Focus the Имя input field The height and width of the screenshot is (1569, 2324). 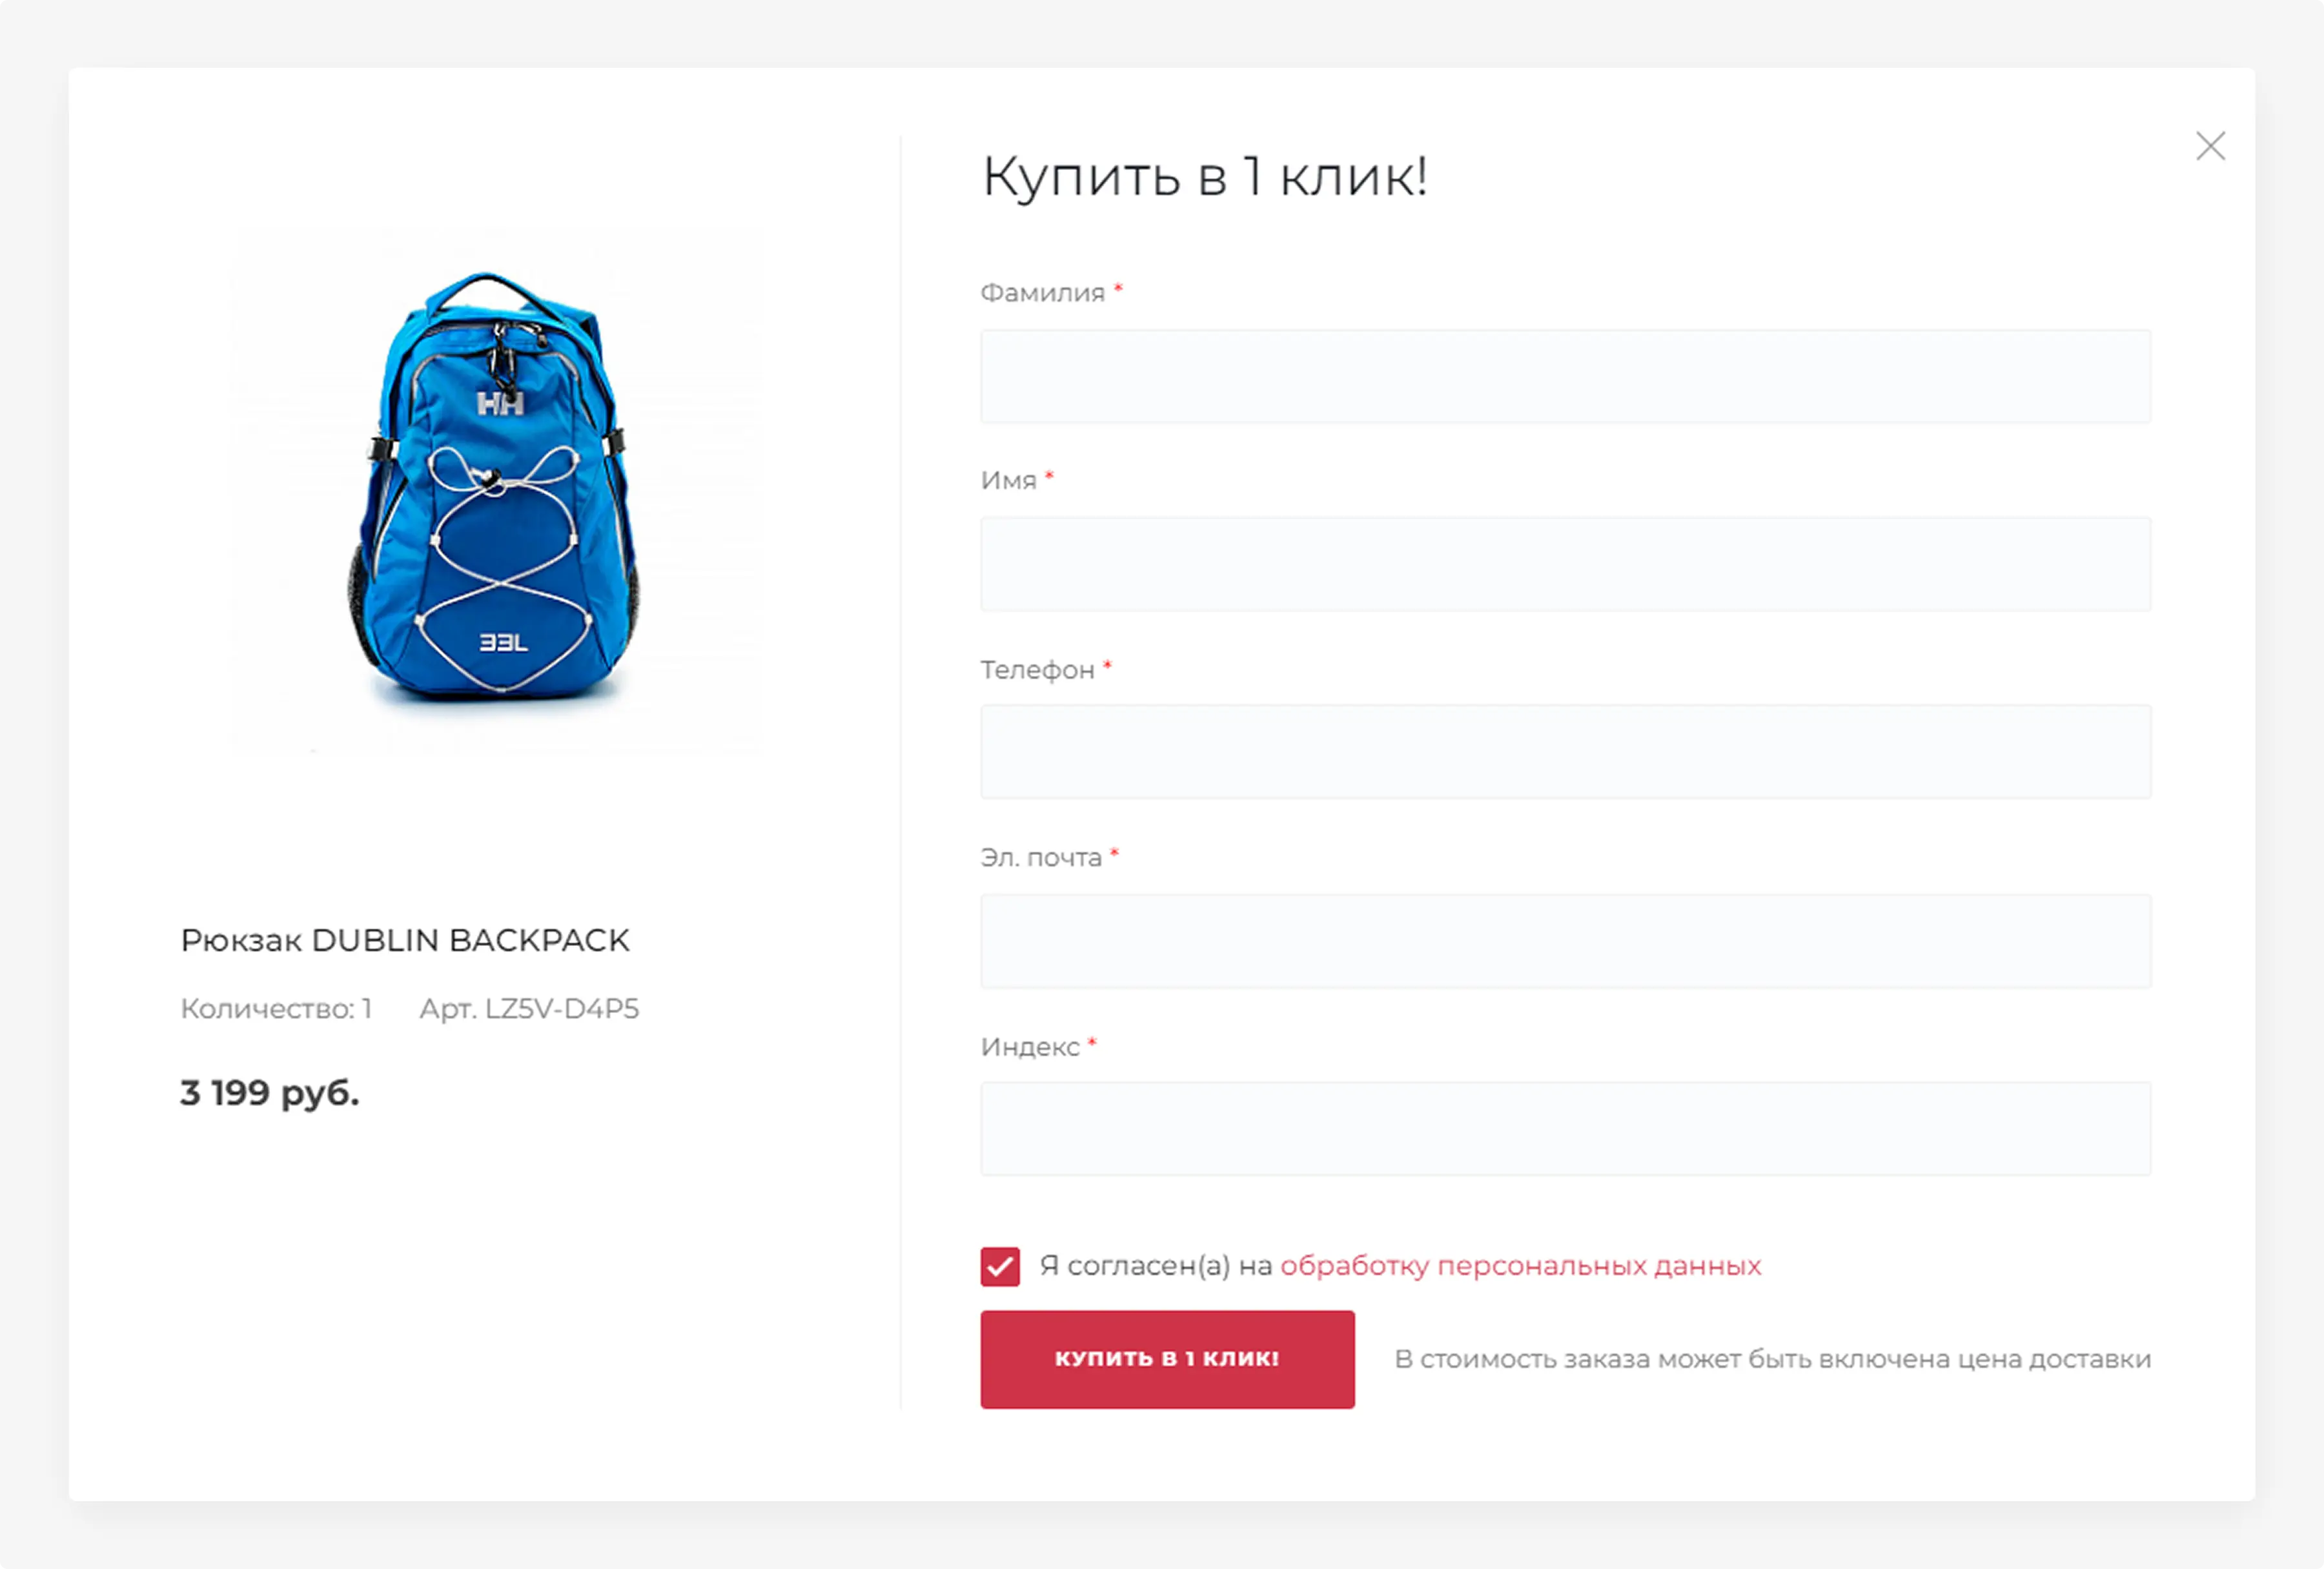(1564, 564)
